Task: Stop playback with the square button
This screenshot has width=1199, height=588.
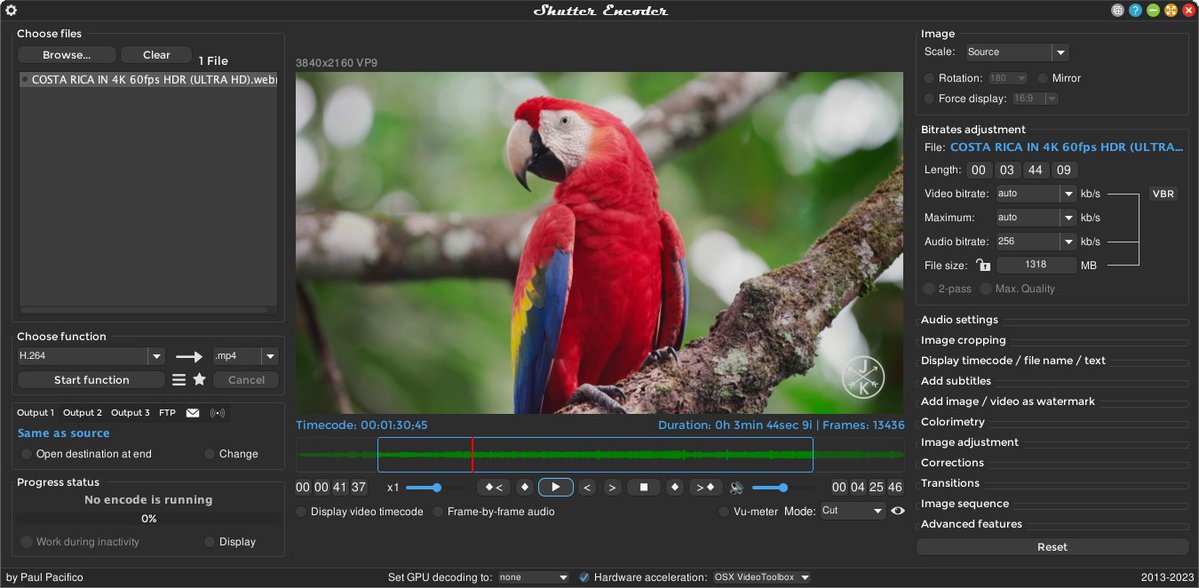Action: (x=644, y=487)
